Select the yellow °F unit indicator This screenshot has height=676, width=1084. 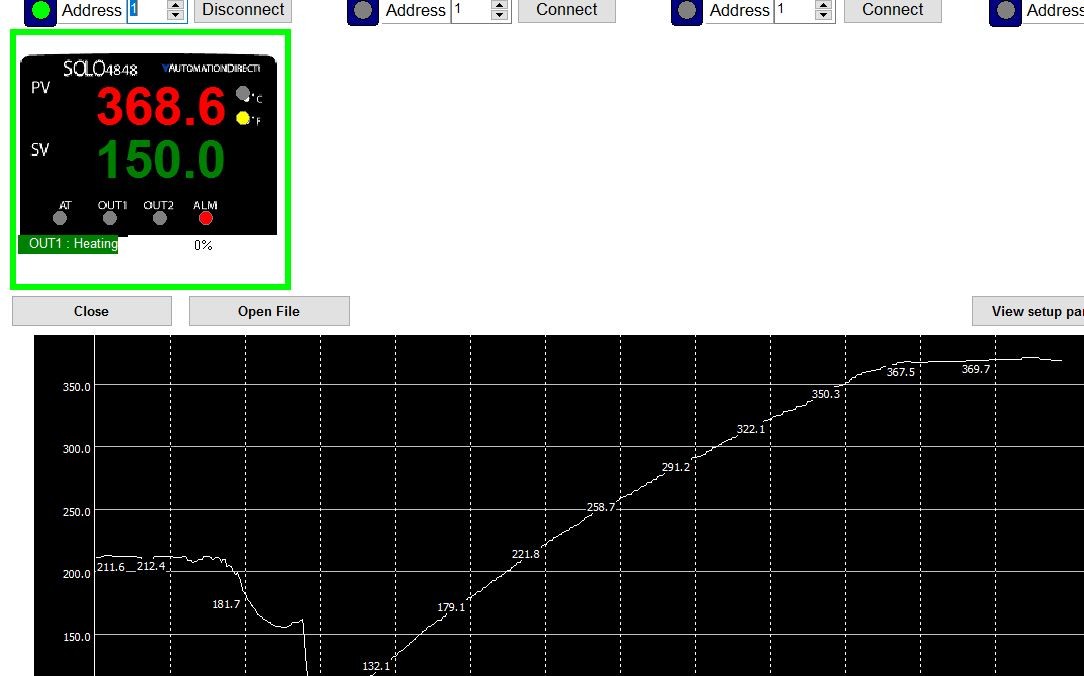click(x=242, y=118)
